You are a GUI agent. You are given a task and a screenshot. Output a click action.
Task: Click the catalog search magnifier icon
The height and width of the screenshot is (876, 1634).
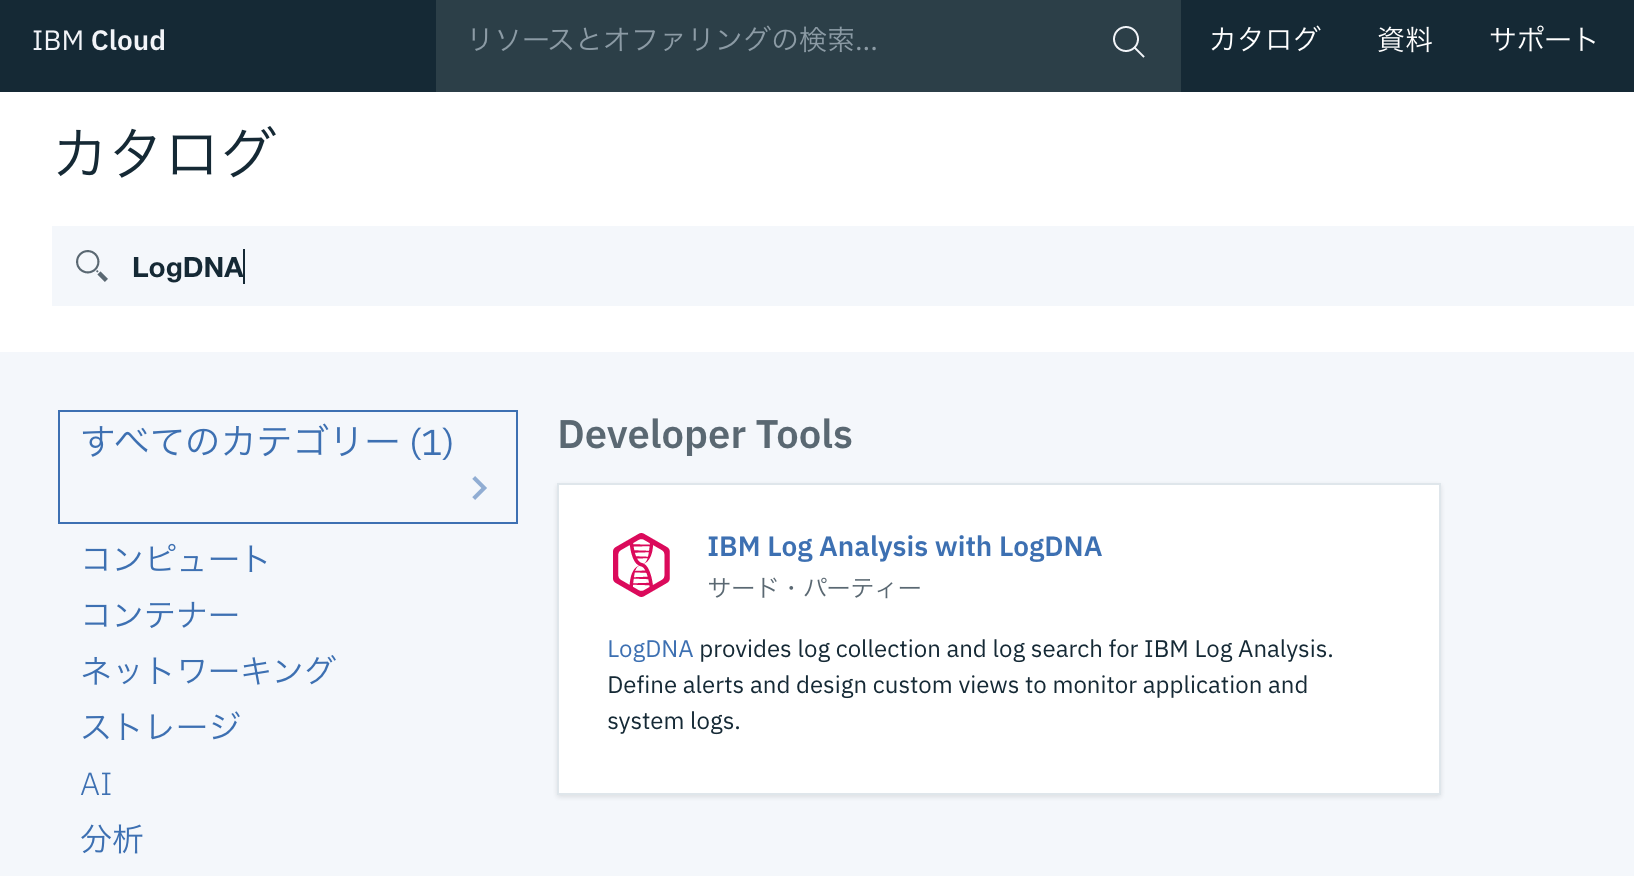tap(91, 266)
